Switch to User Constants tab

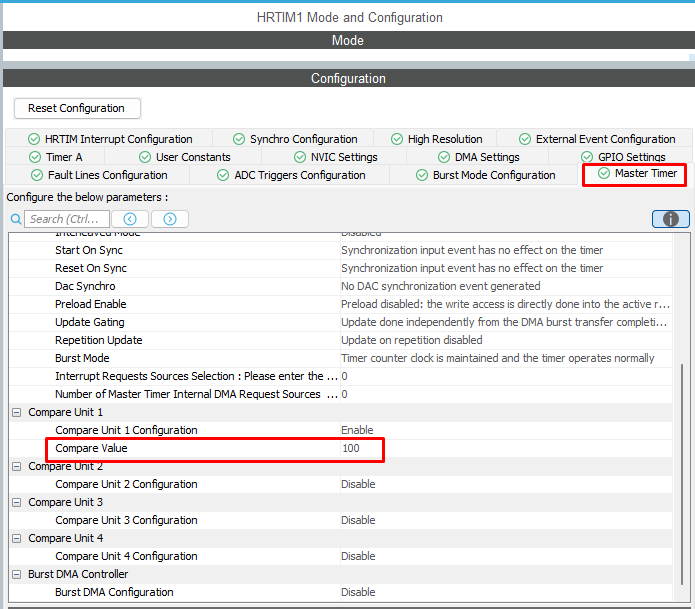pos(184,157)
